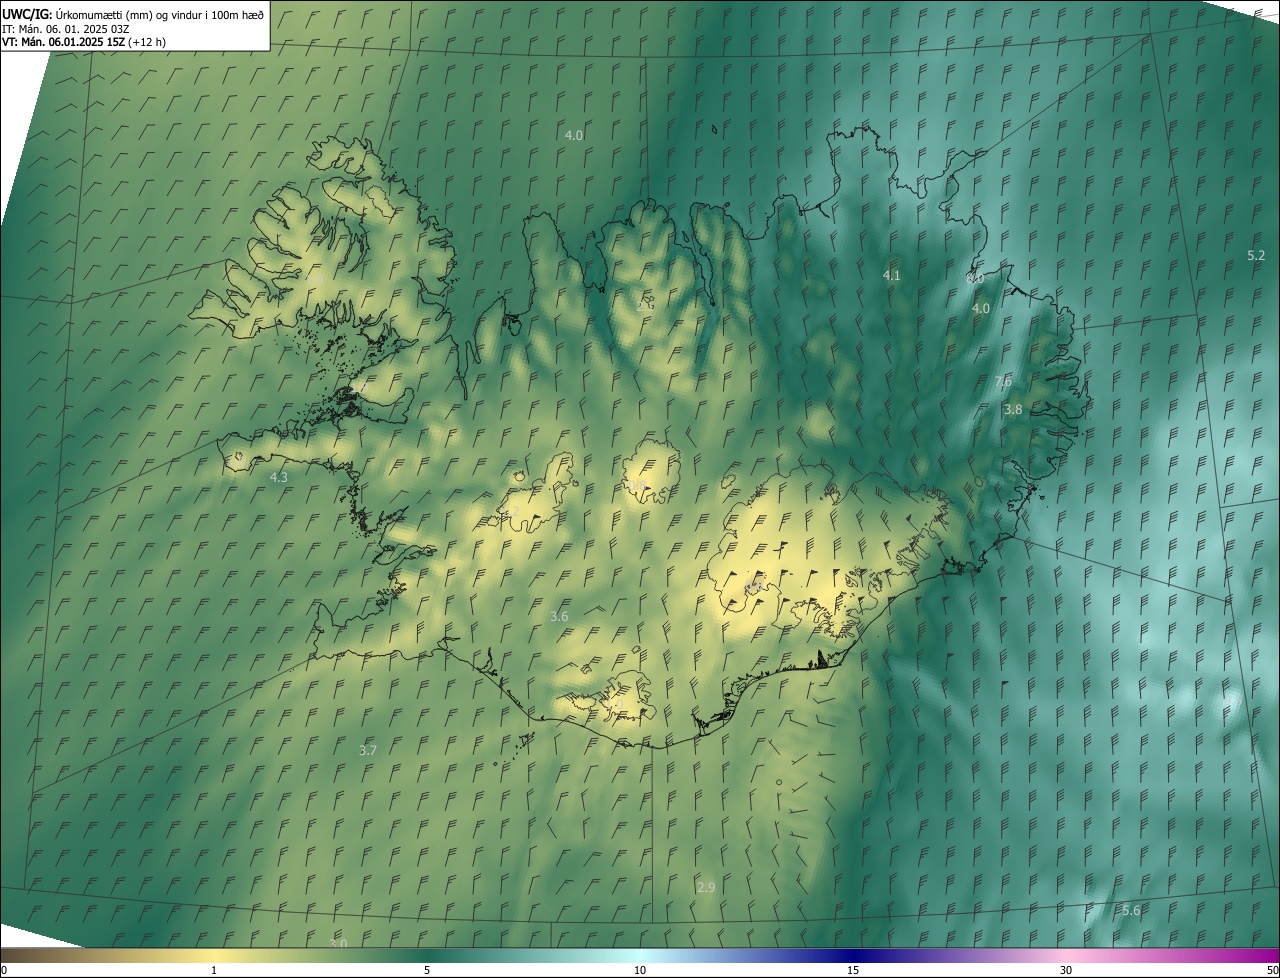Viewport: 1280px width, 978px height.
Task: Click the 5 label on the color scale
Action: (x=427, y=971)
